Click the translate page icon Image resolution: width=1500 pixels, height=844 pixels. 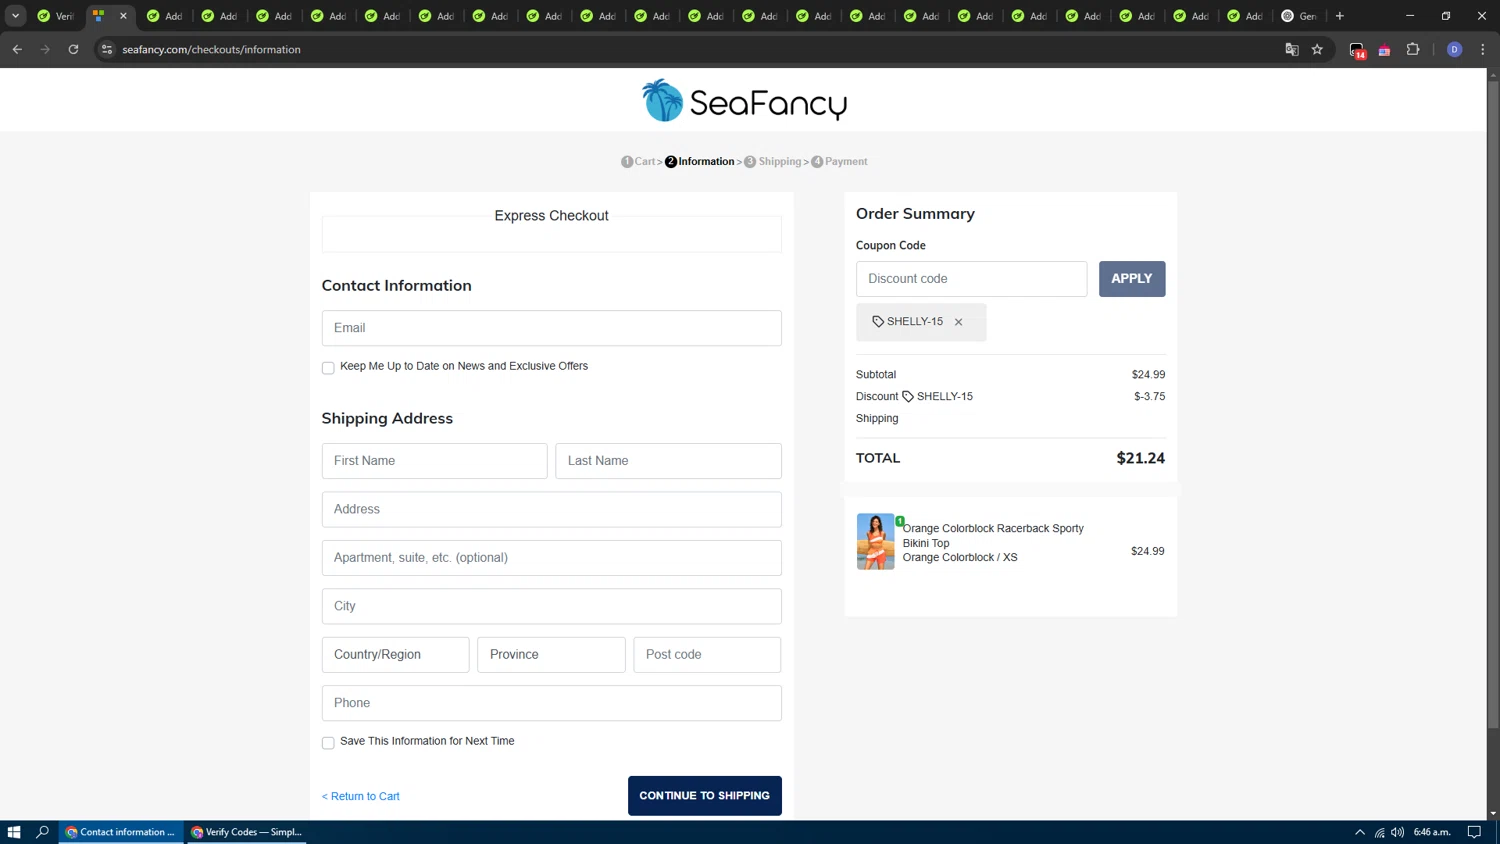click(1291, 49)
